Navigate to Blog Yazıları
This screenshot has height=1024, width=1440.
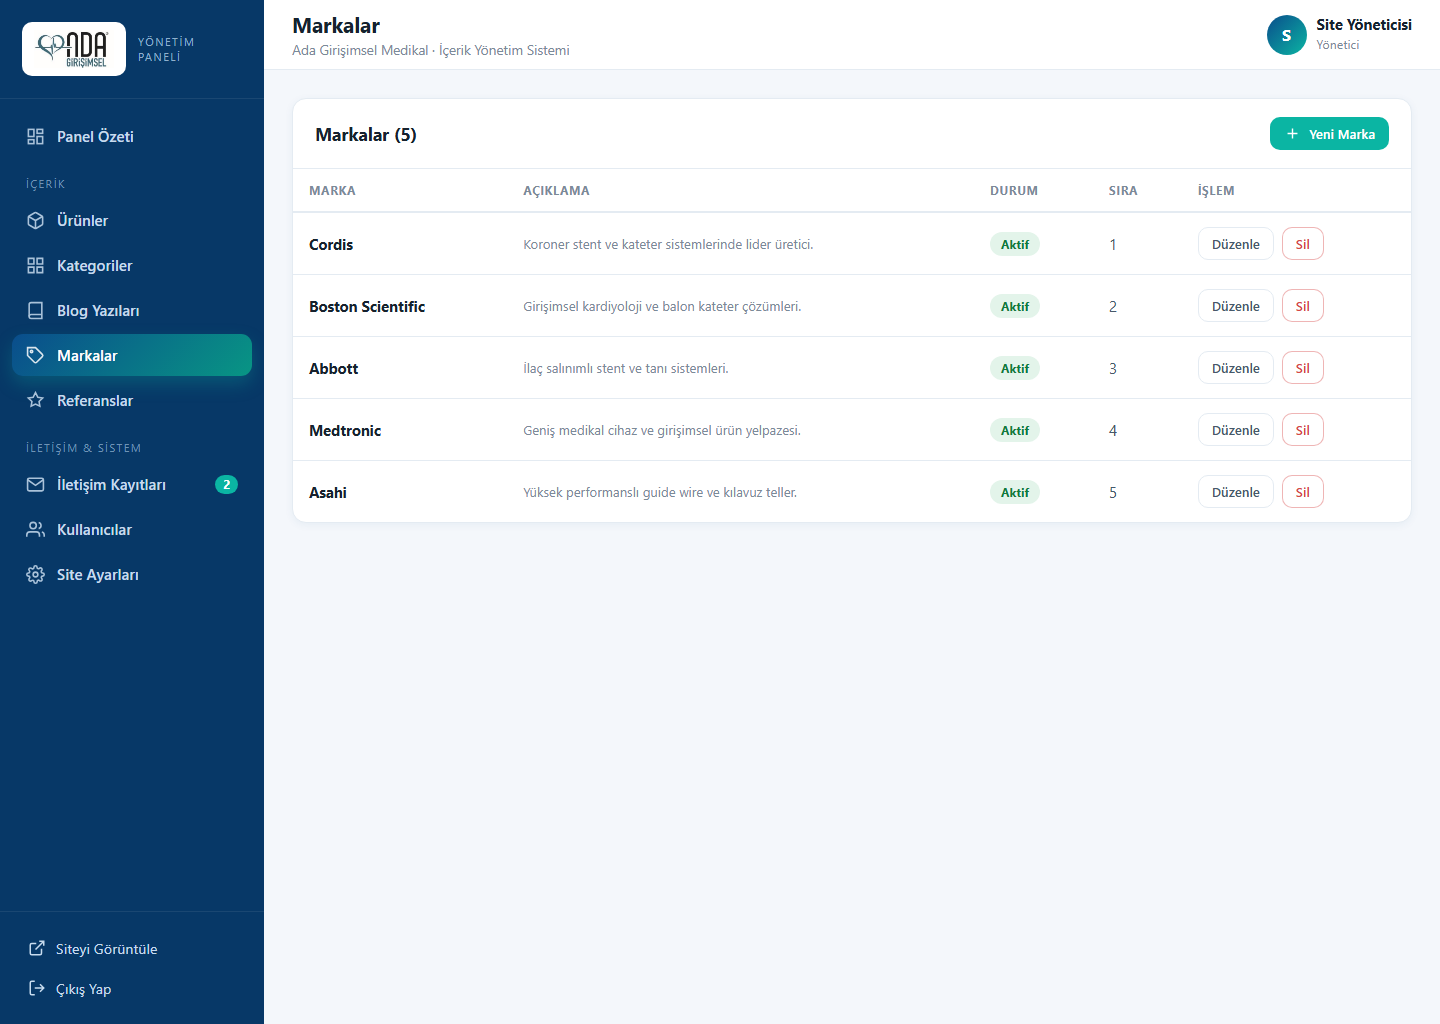132,311
